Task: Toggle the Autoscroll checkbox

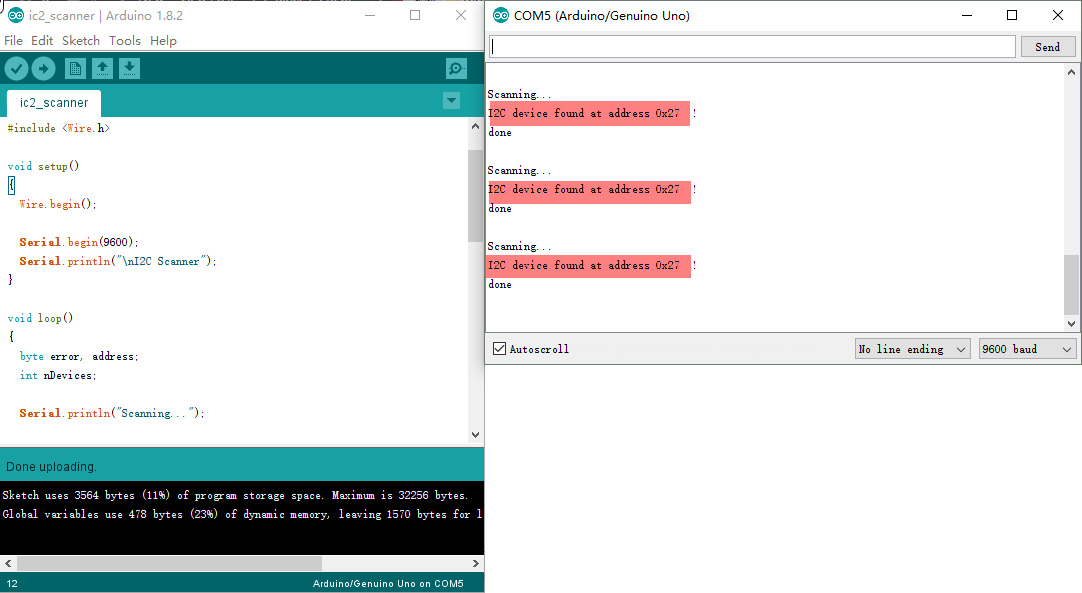Action: click(x=500, y=349)
